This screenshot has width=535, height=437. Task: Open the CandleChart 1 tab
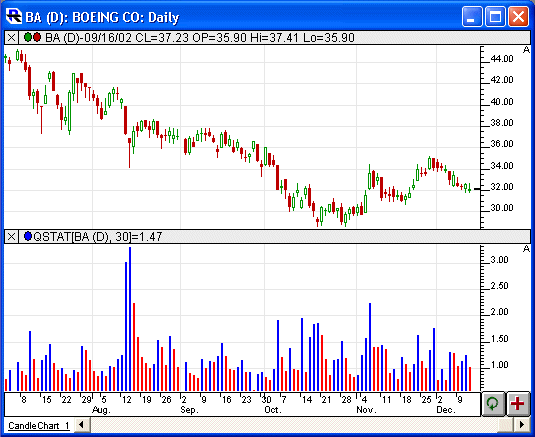pyautogui.click(x=39, y=426)
